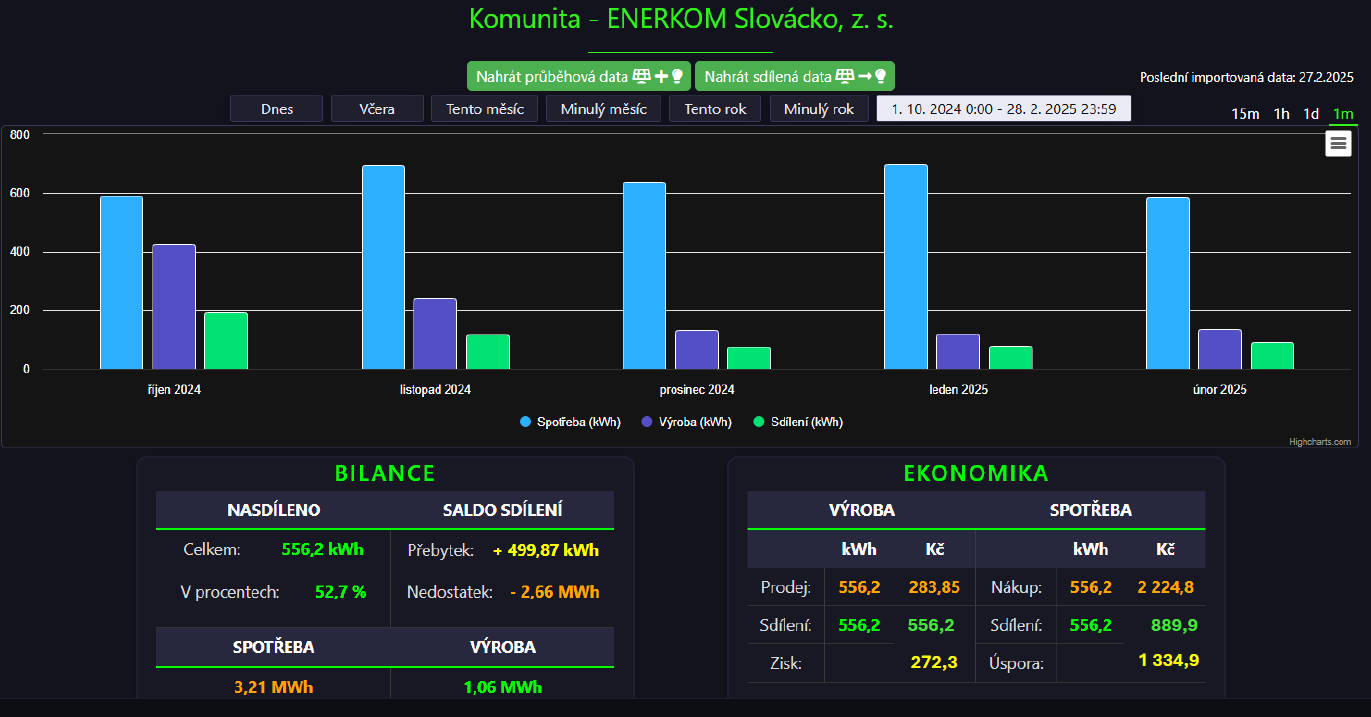Click the Přebytek value + 499,87 kWh

pyautogui.click(x=546, y=551)
